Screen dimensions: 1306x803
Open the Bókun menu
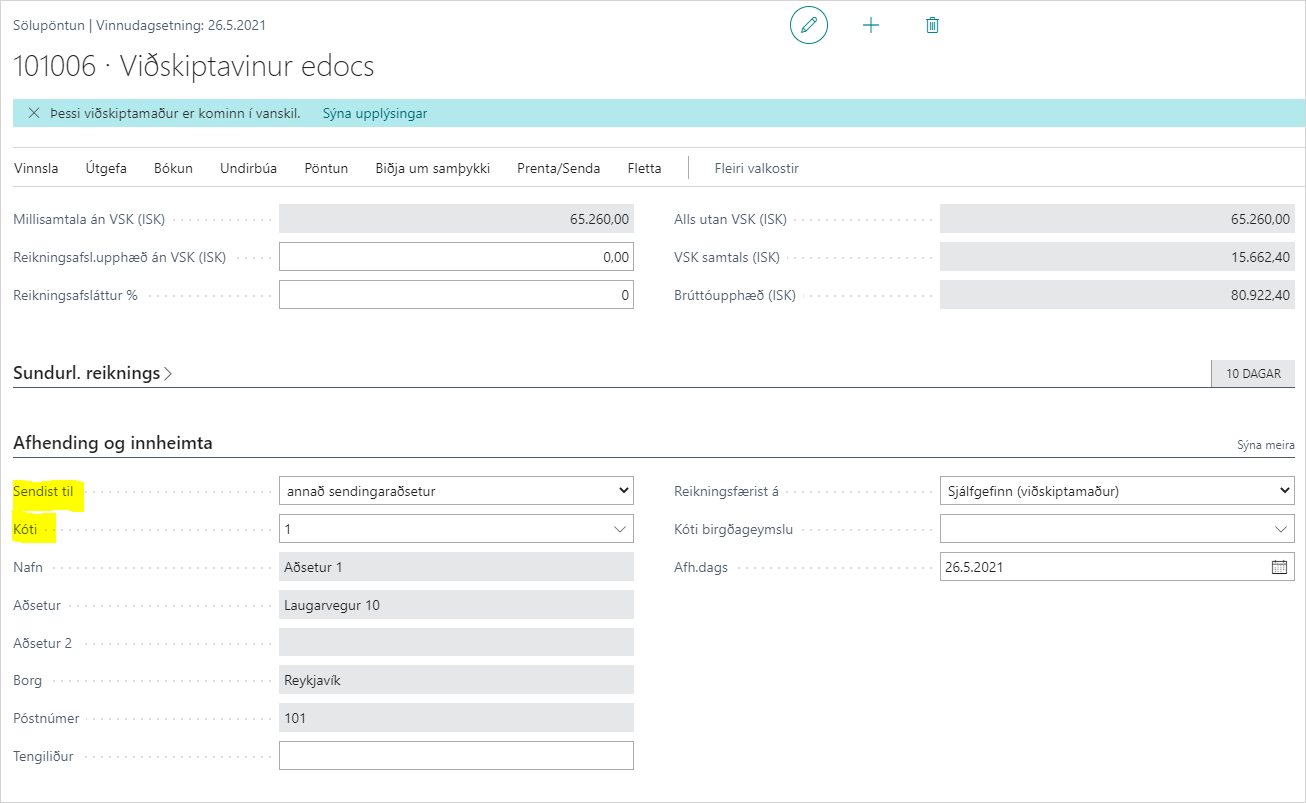(173, 168)
